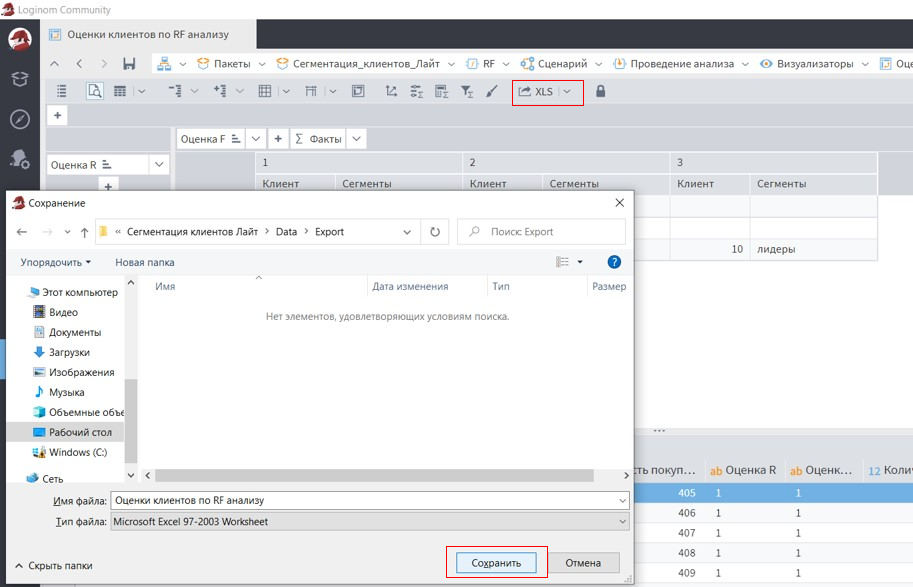This screenshot has height=587, width=913.
Task: Click the Save disk icon in navigation bar
Action: pos(129,64)
